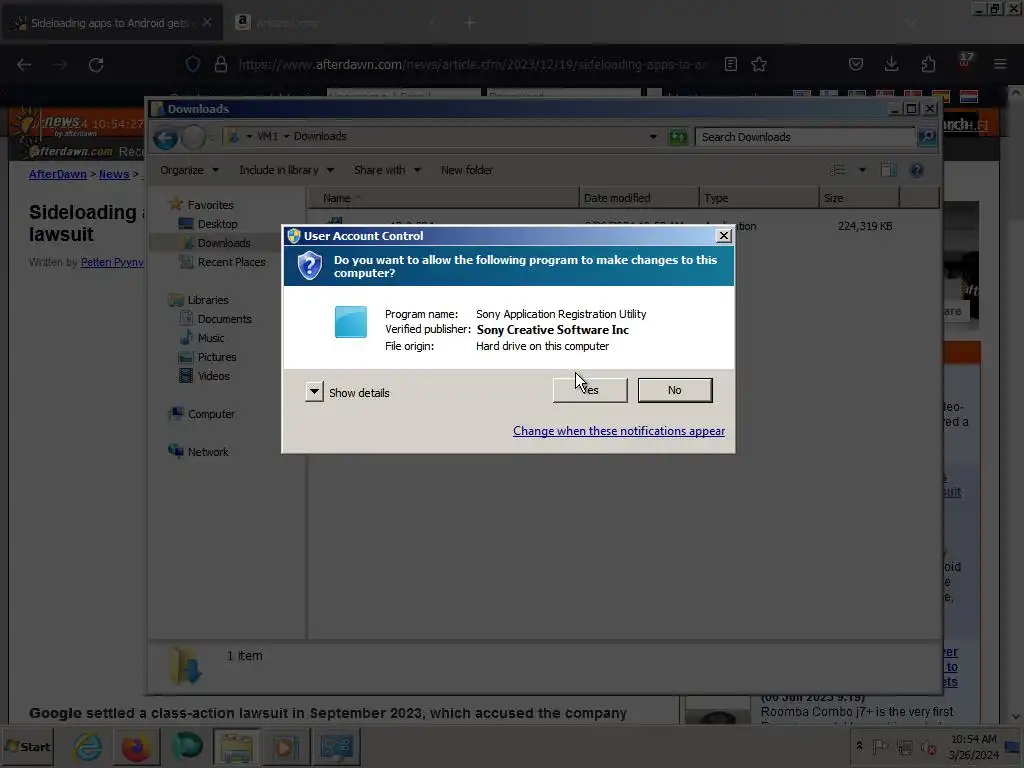The width and height of the screenshot is (1024, 768).
Task: Click the Search Downloads magnifier icon
Action: [927, 137]
